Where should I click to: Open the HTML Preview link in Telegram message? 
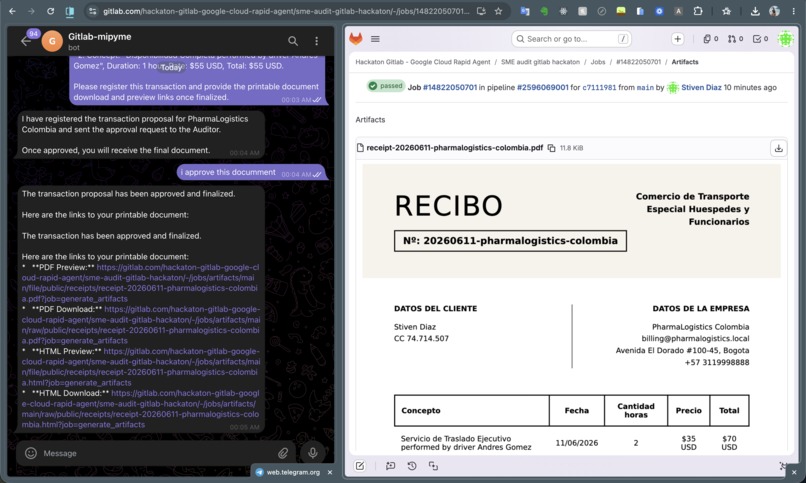(x=141, y=367)
